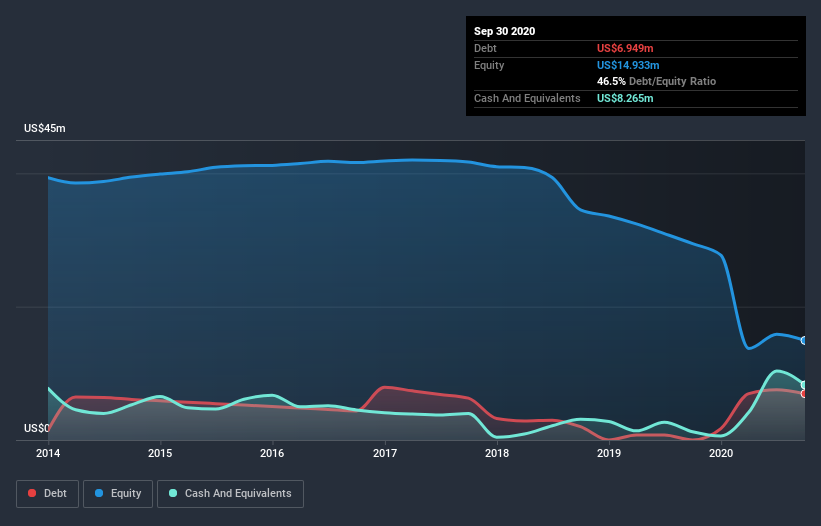The height and width of the screenshot is (526, 821).
Task: Click the red Debt endpoint marker
Action: point(804,394)
